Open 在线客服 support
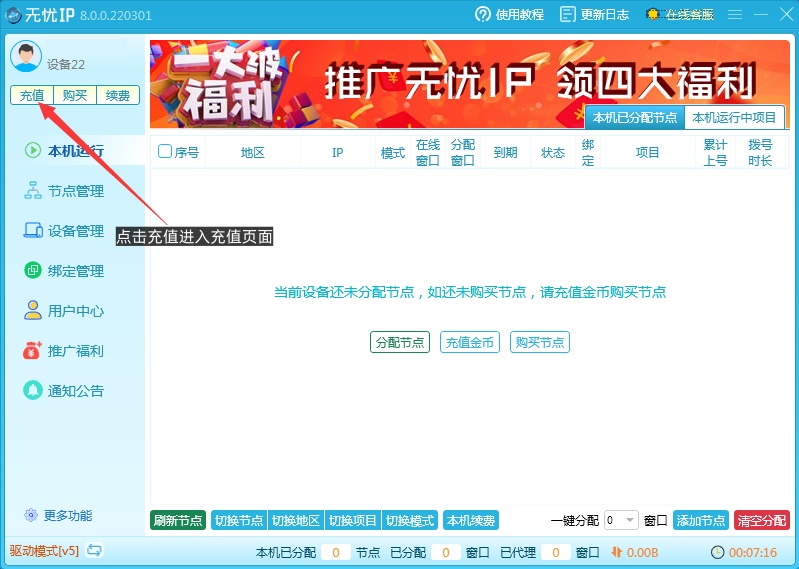The image size is (799, 569). [x=680, y=14]
